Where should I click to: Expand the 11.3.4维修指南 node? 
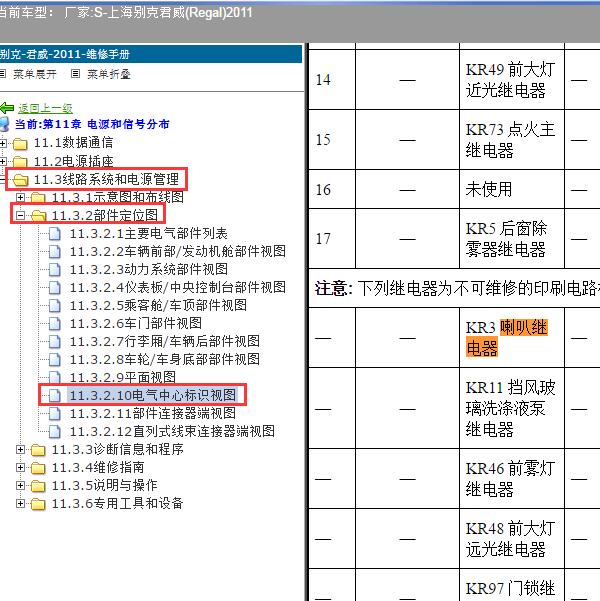(x=20, y=467)
